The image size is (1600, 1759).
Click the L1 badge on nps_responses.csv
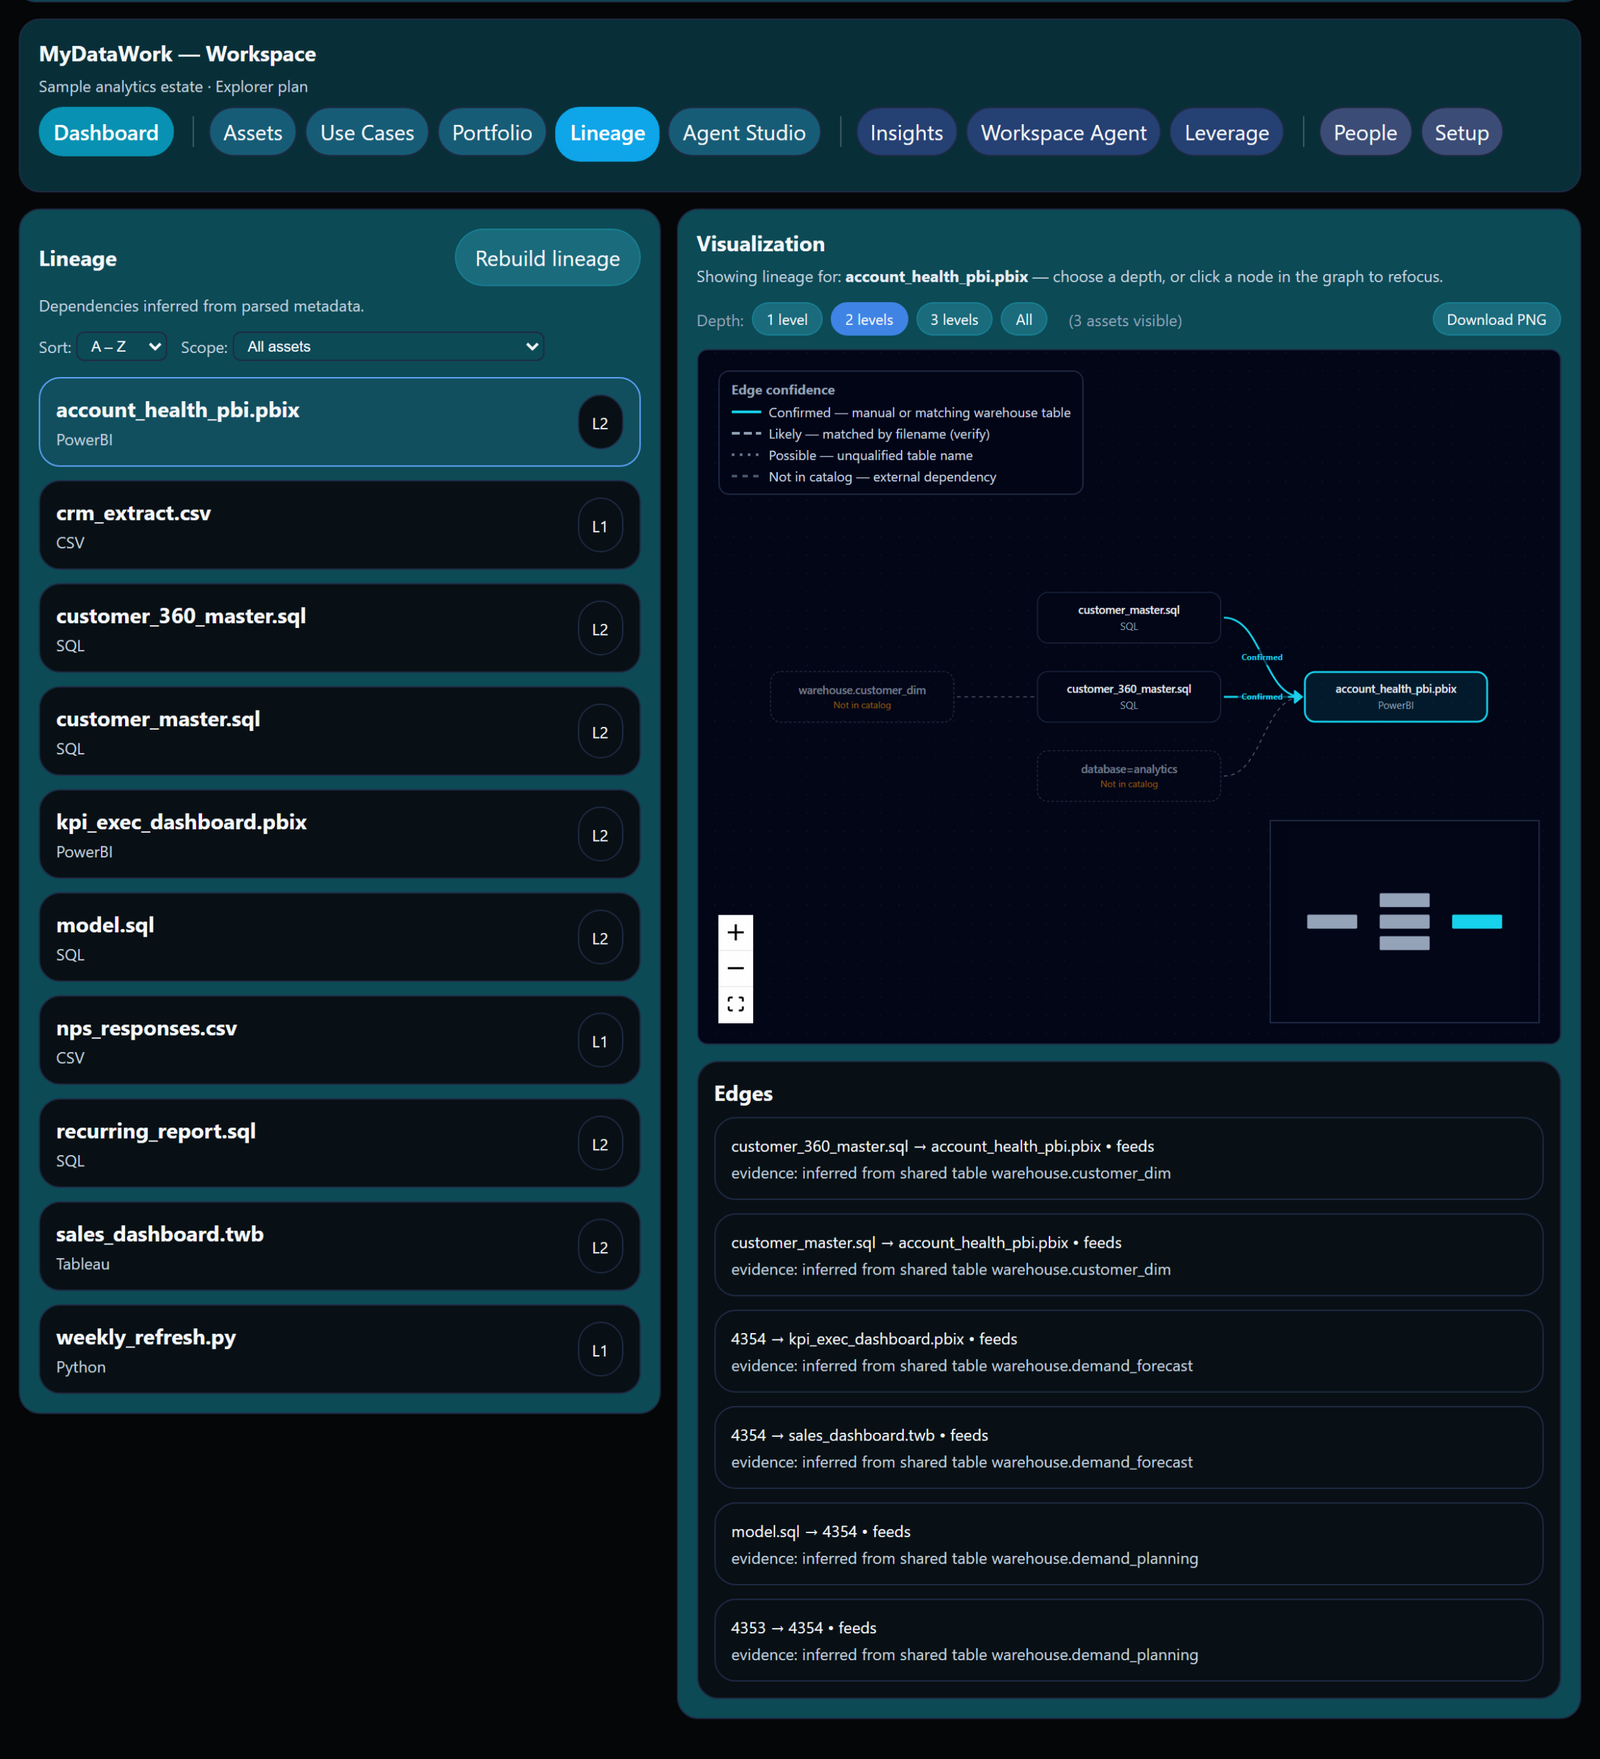(x=600, y=1041)
